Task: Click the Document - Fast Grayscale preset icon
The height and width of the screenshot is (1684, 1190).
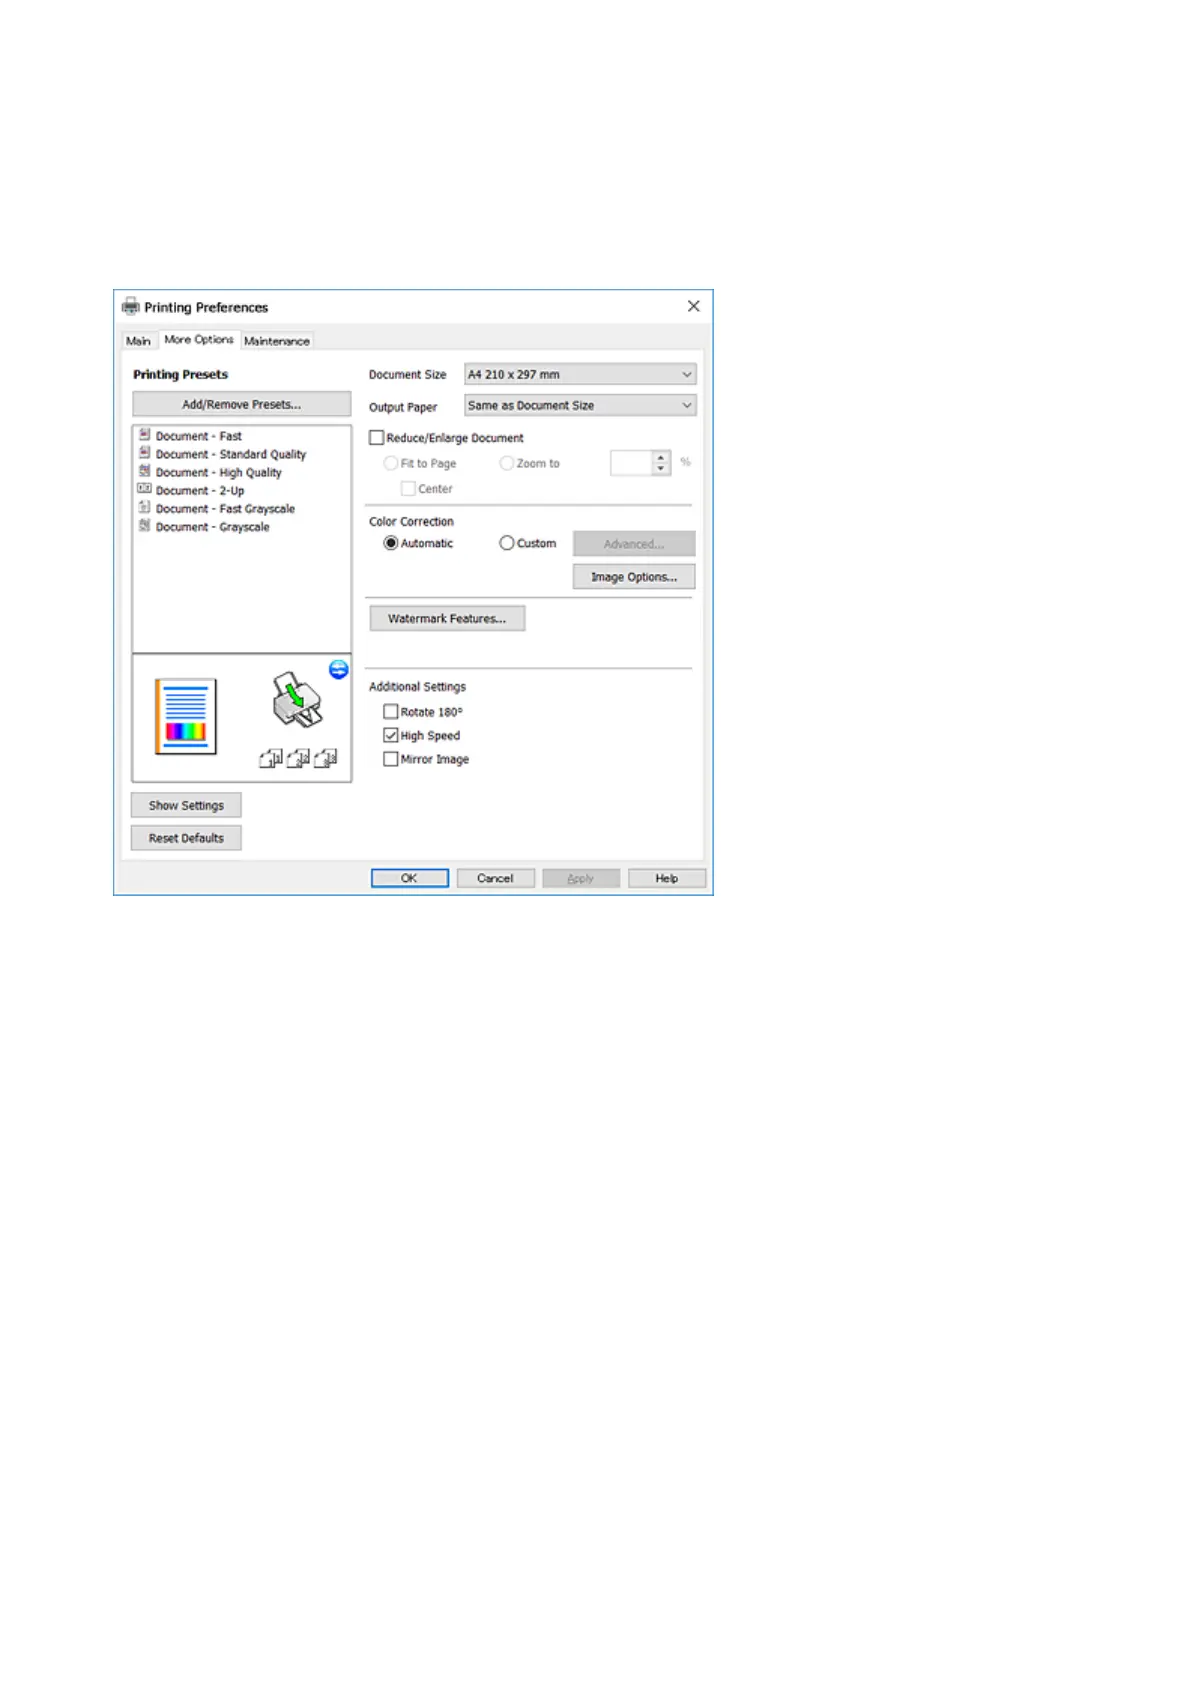Action: click(145, 507)
